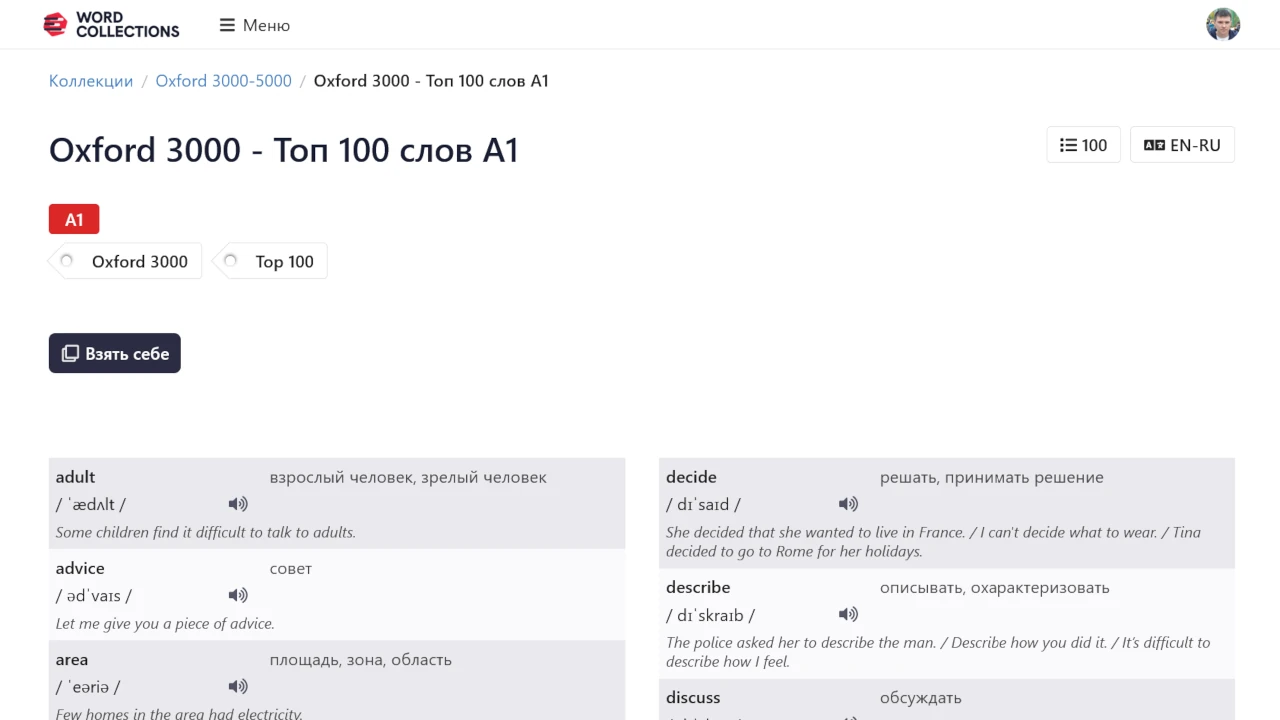The height and width of the screenshot is (720, 1280).
Task: Click the word discuss
Action: [693, 697]
